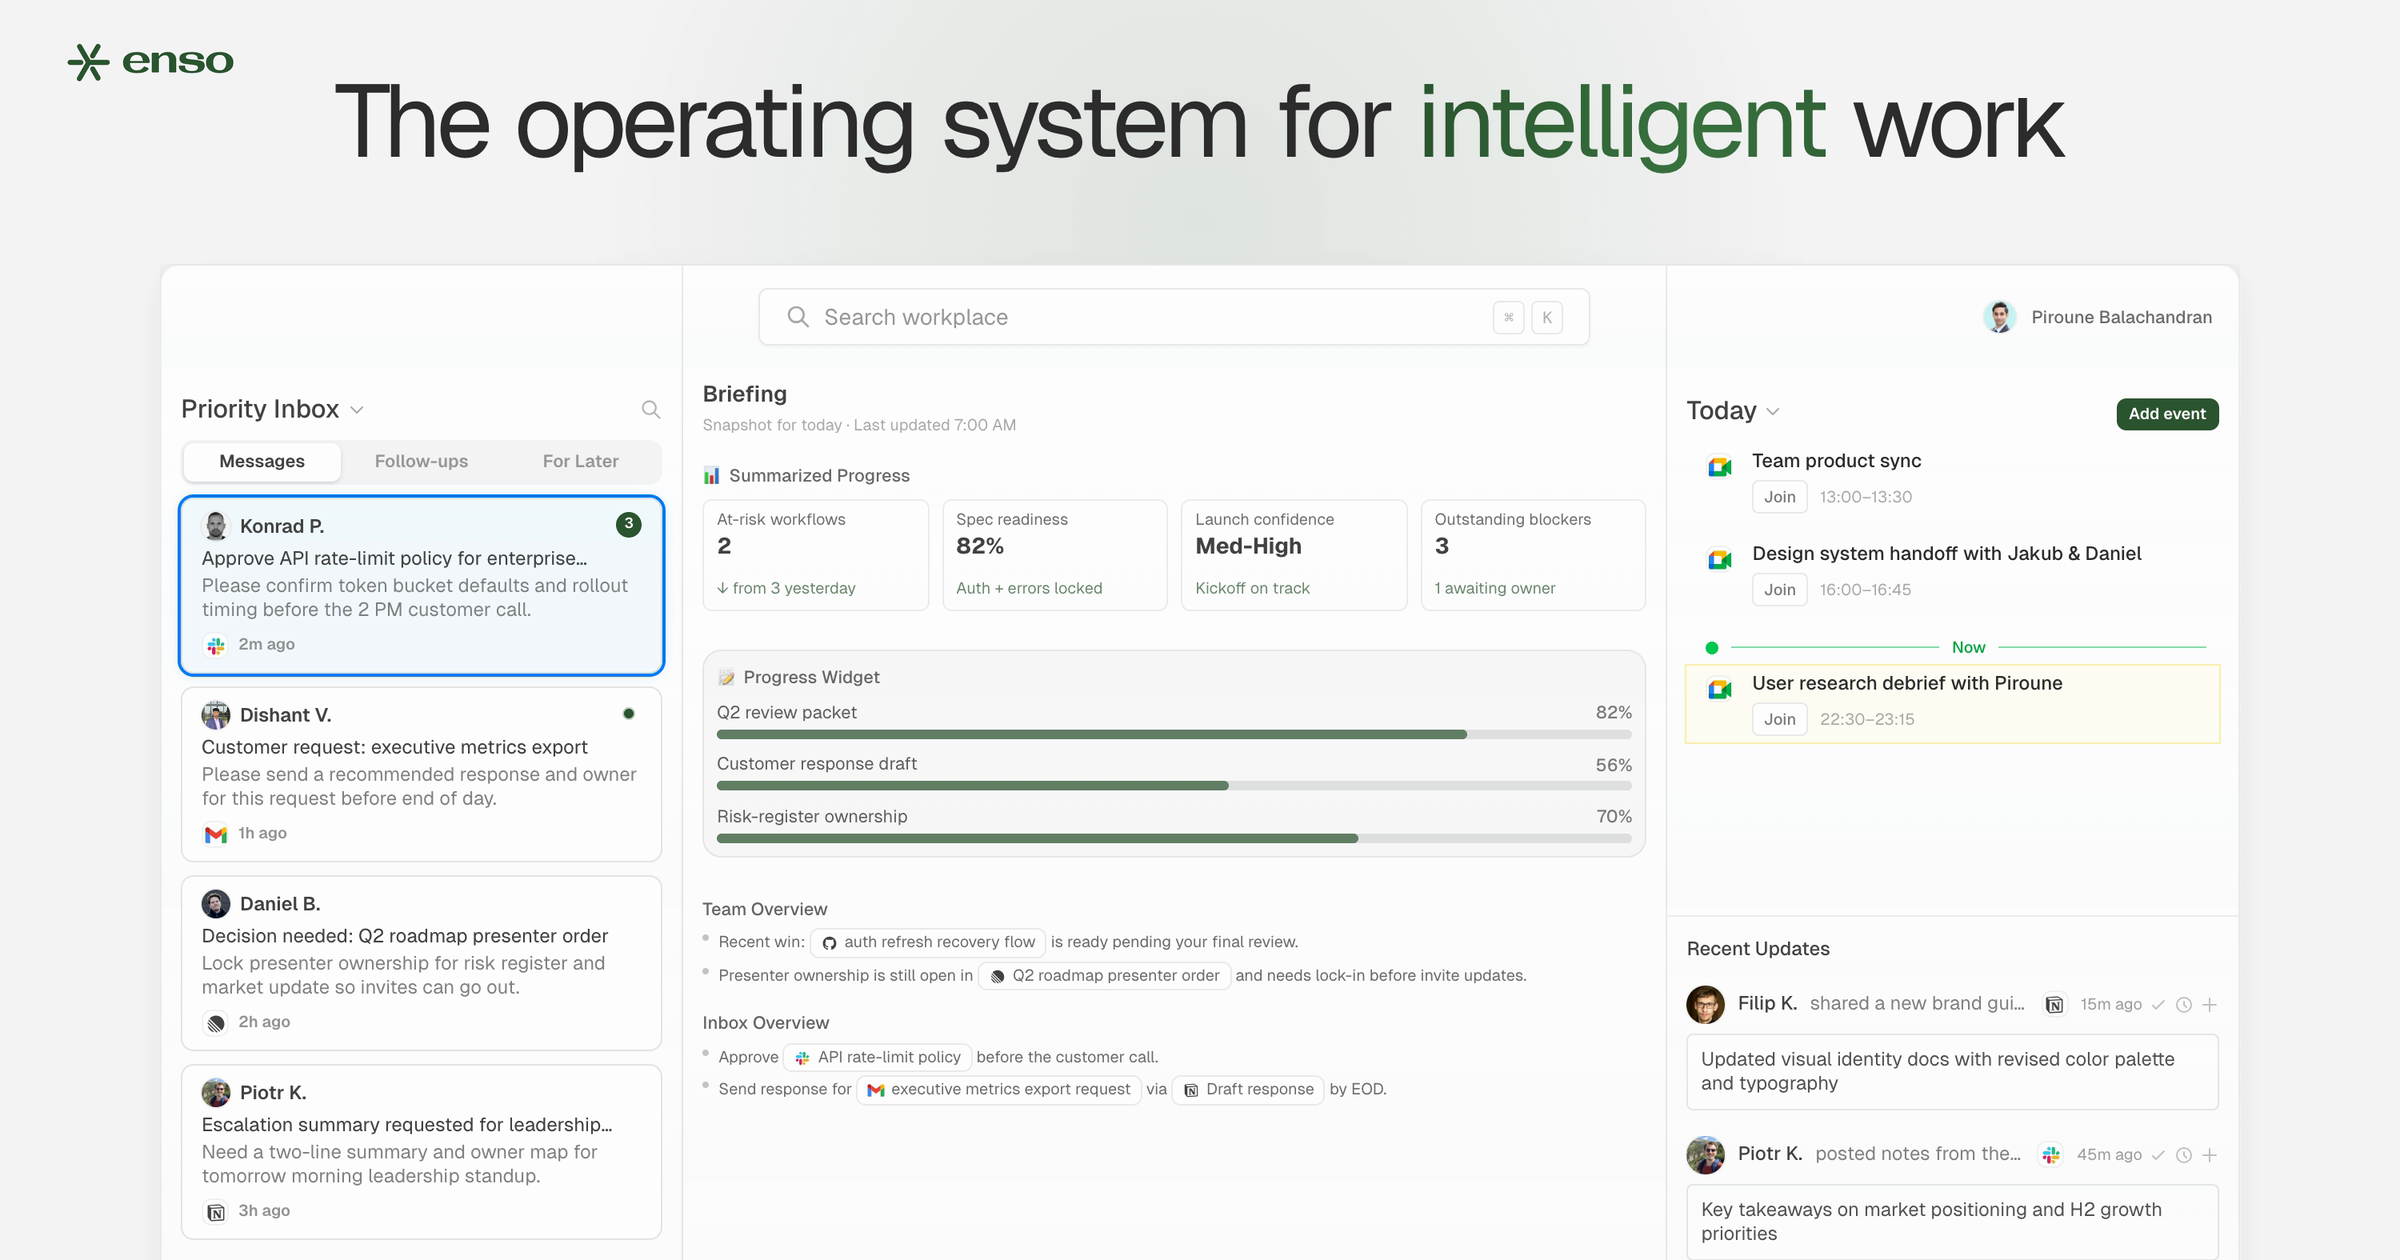This screenshot has width=2400, height=1260.
Task: Open auth refresh recovery flow link
Action: [928, 942]
